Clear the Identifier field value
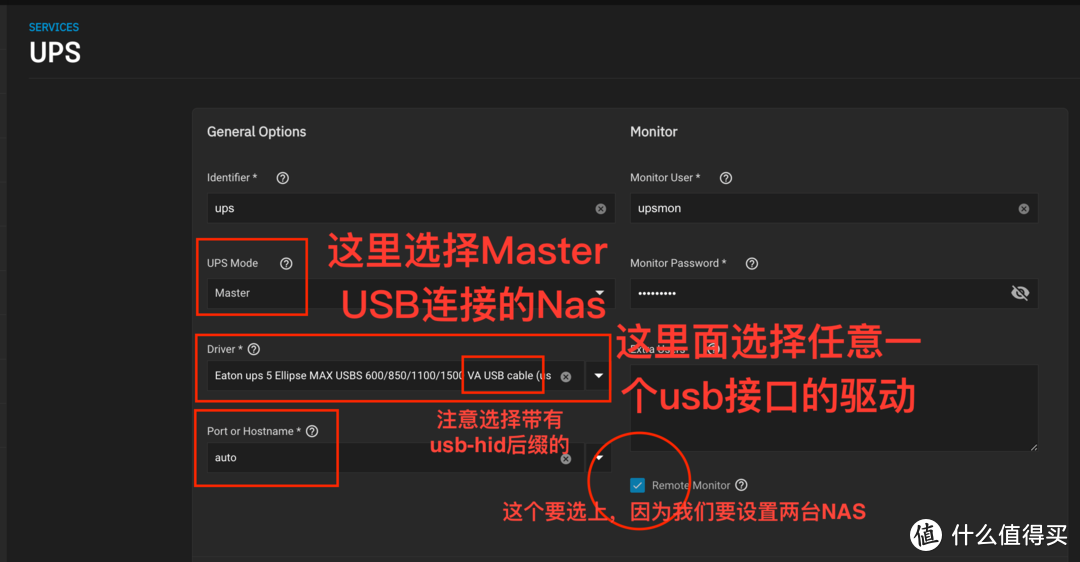 pos(601,209)
